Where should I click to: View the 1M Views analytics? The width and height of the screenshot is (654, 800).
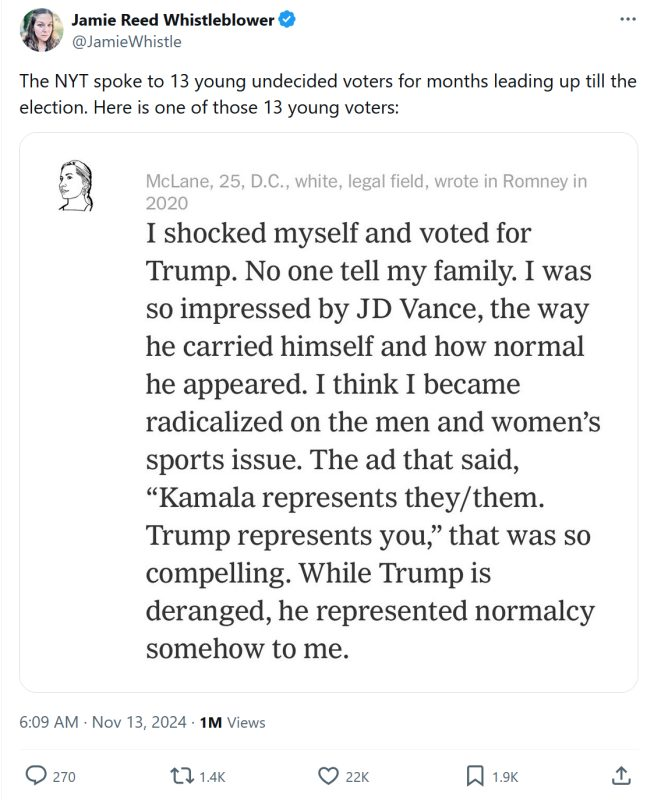click(x=233, y=722)
